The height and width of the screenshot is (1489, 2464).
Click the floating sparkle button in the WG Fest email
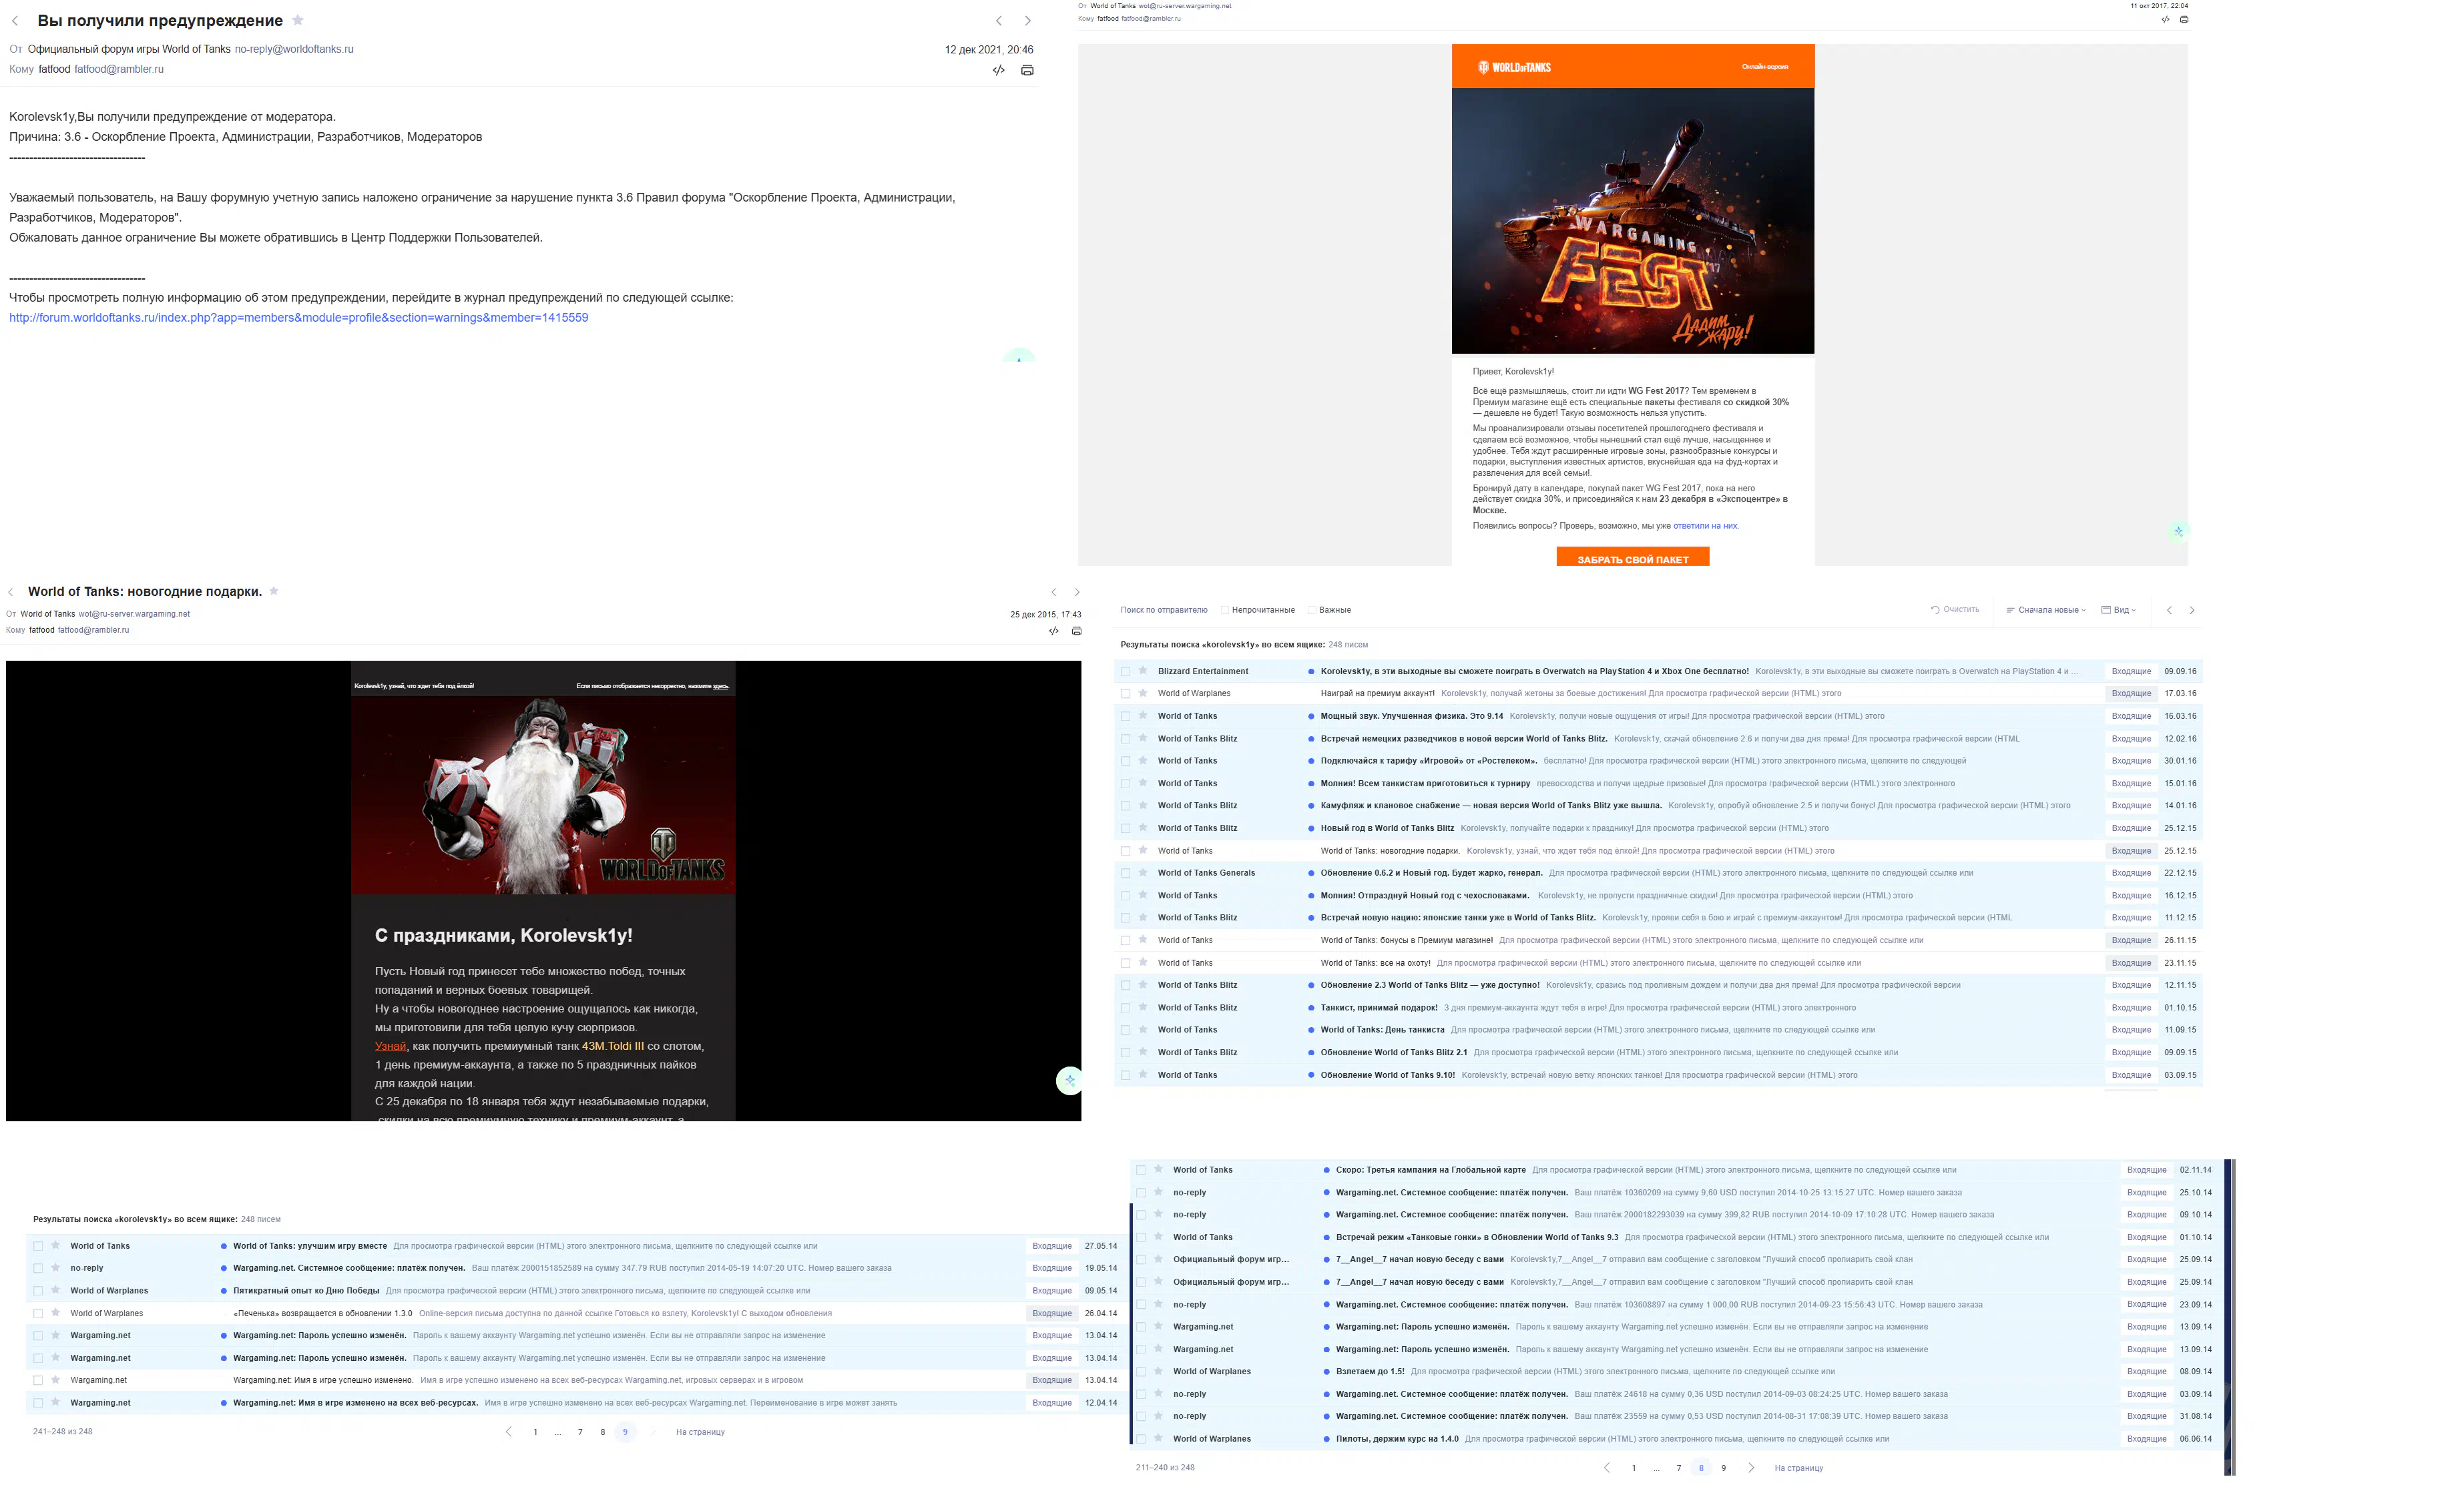[x=2178, y=531]
